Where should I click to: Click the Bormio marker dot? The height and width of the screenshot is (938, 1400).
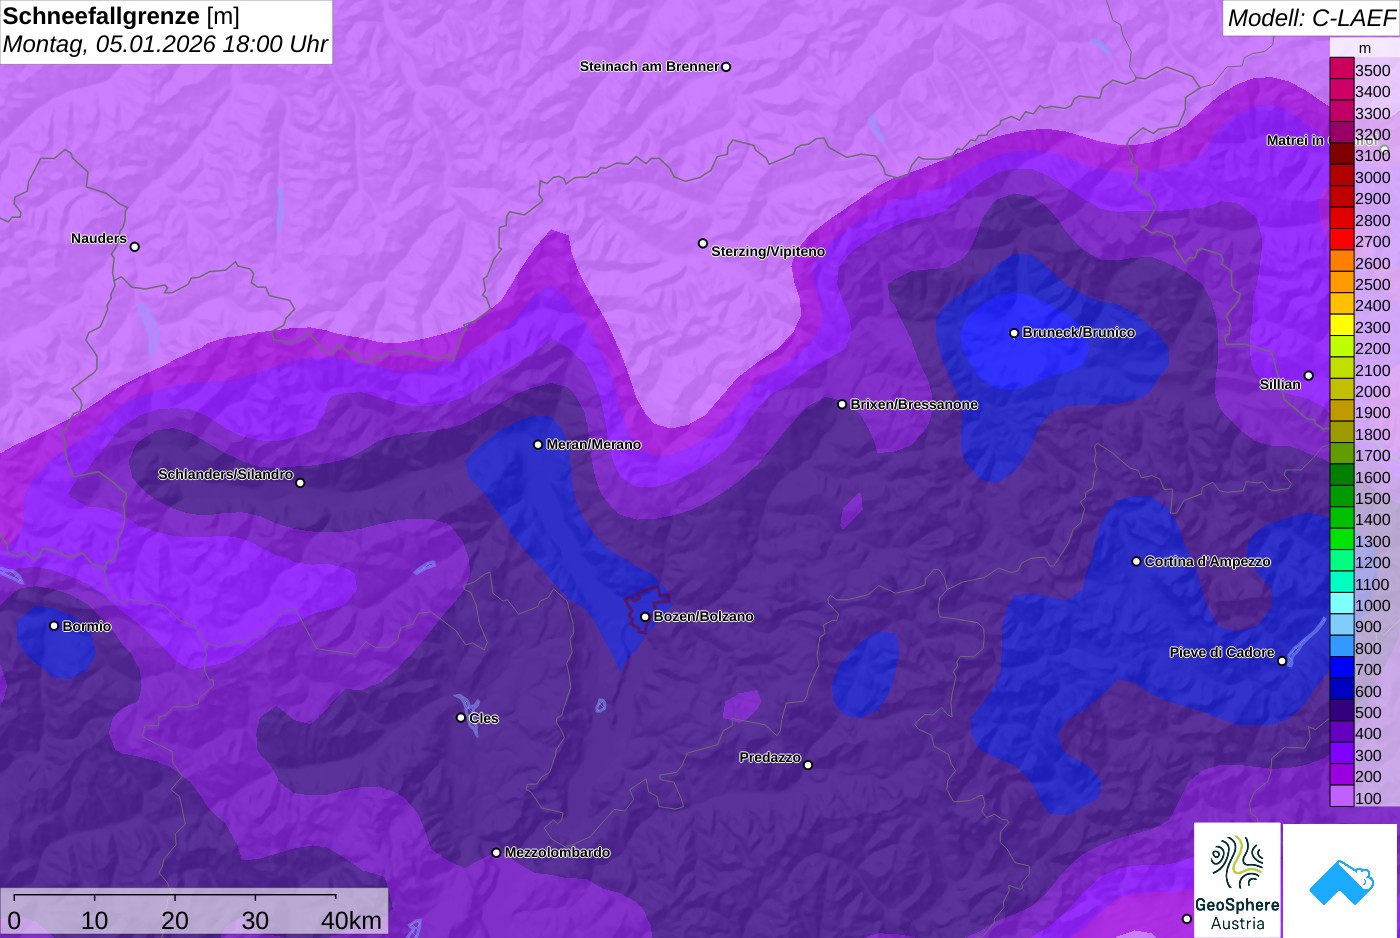[54, 626]
